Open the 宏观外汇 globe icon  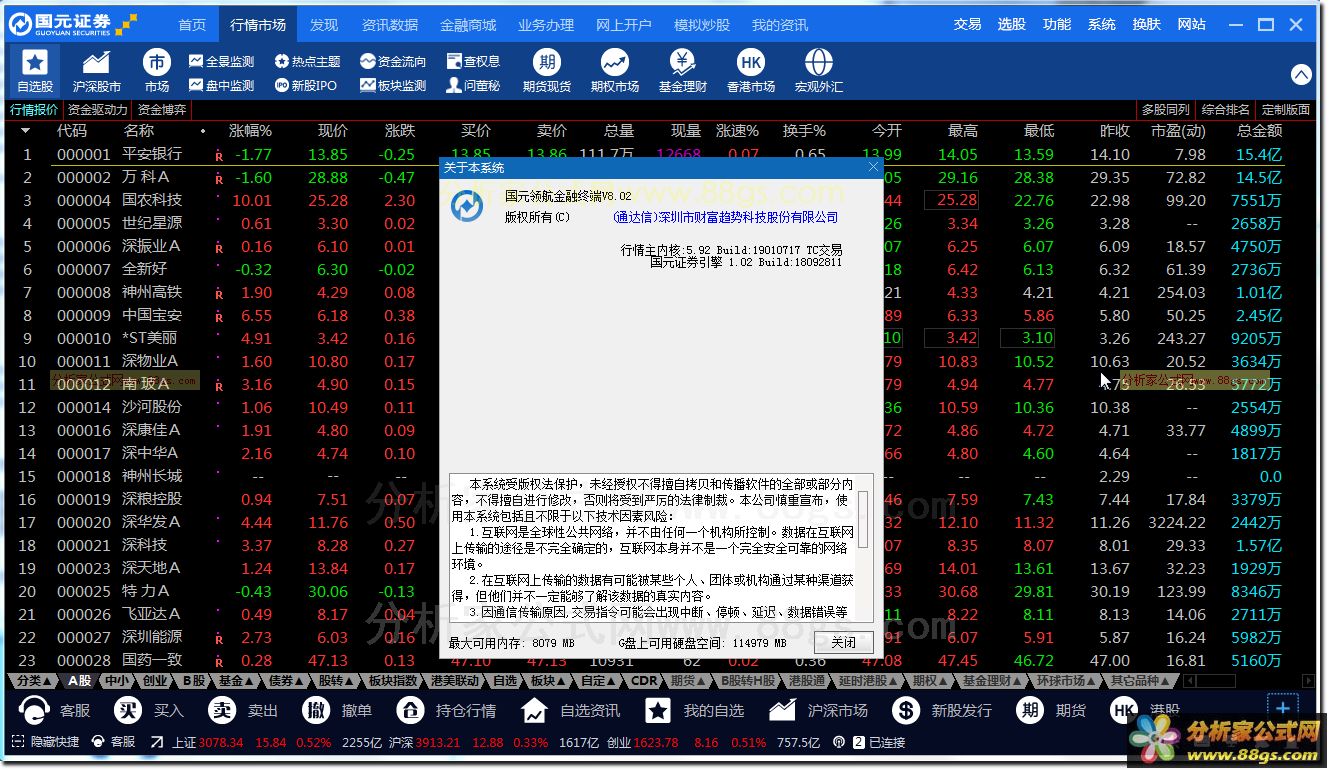click(x=819, y=71)
